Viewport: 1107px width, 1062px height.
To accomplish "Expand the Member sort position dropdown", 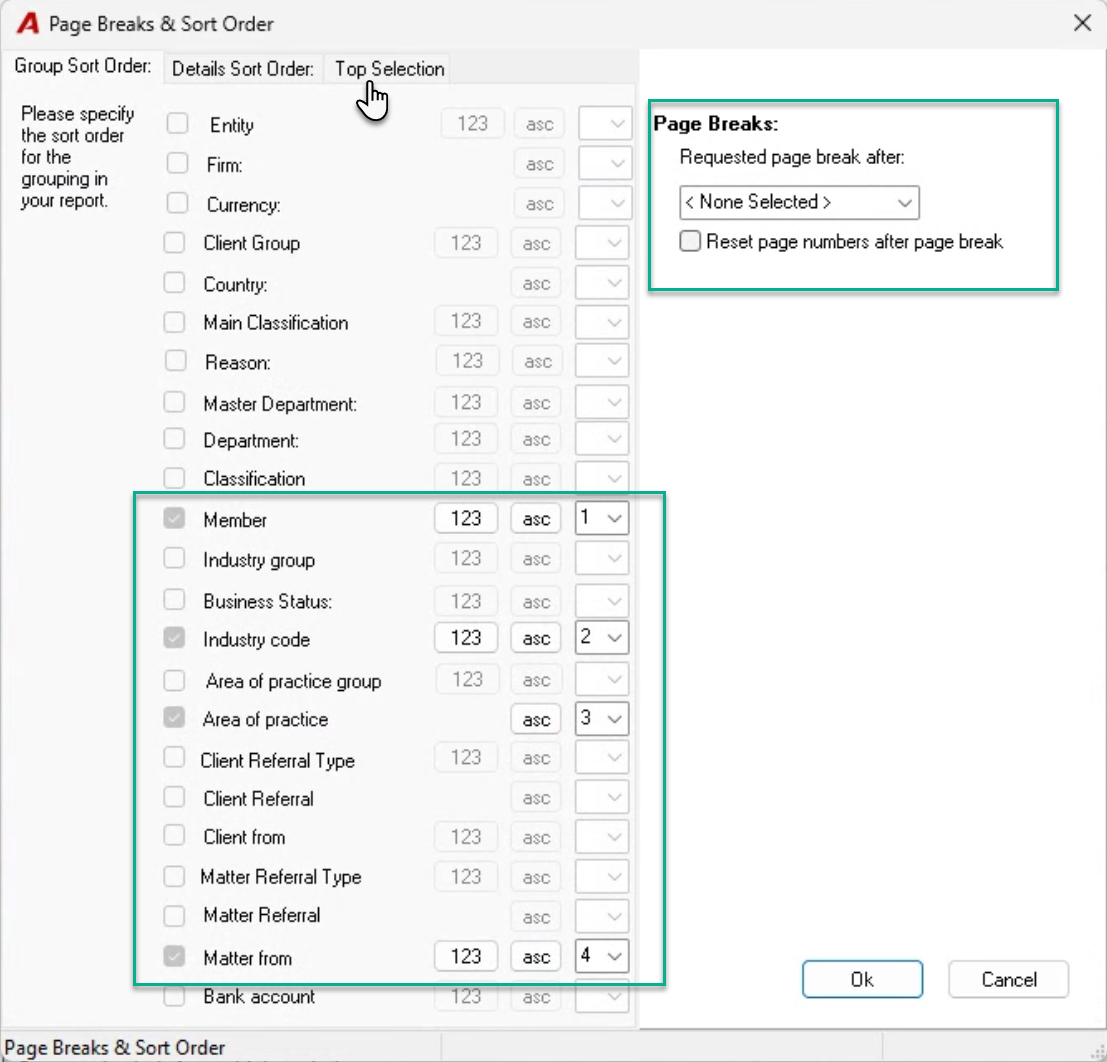I will [x=602, y=518].
